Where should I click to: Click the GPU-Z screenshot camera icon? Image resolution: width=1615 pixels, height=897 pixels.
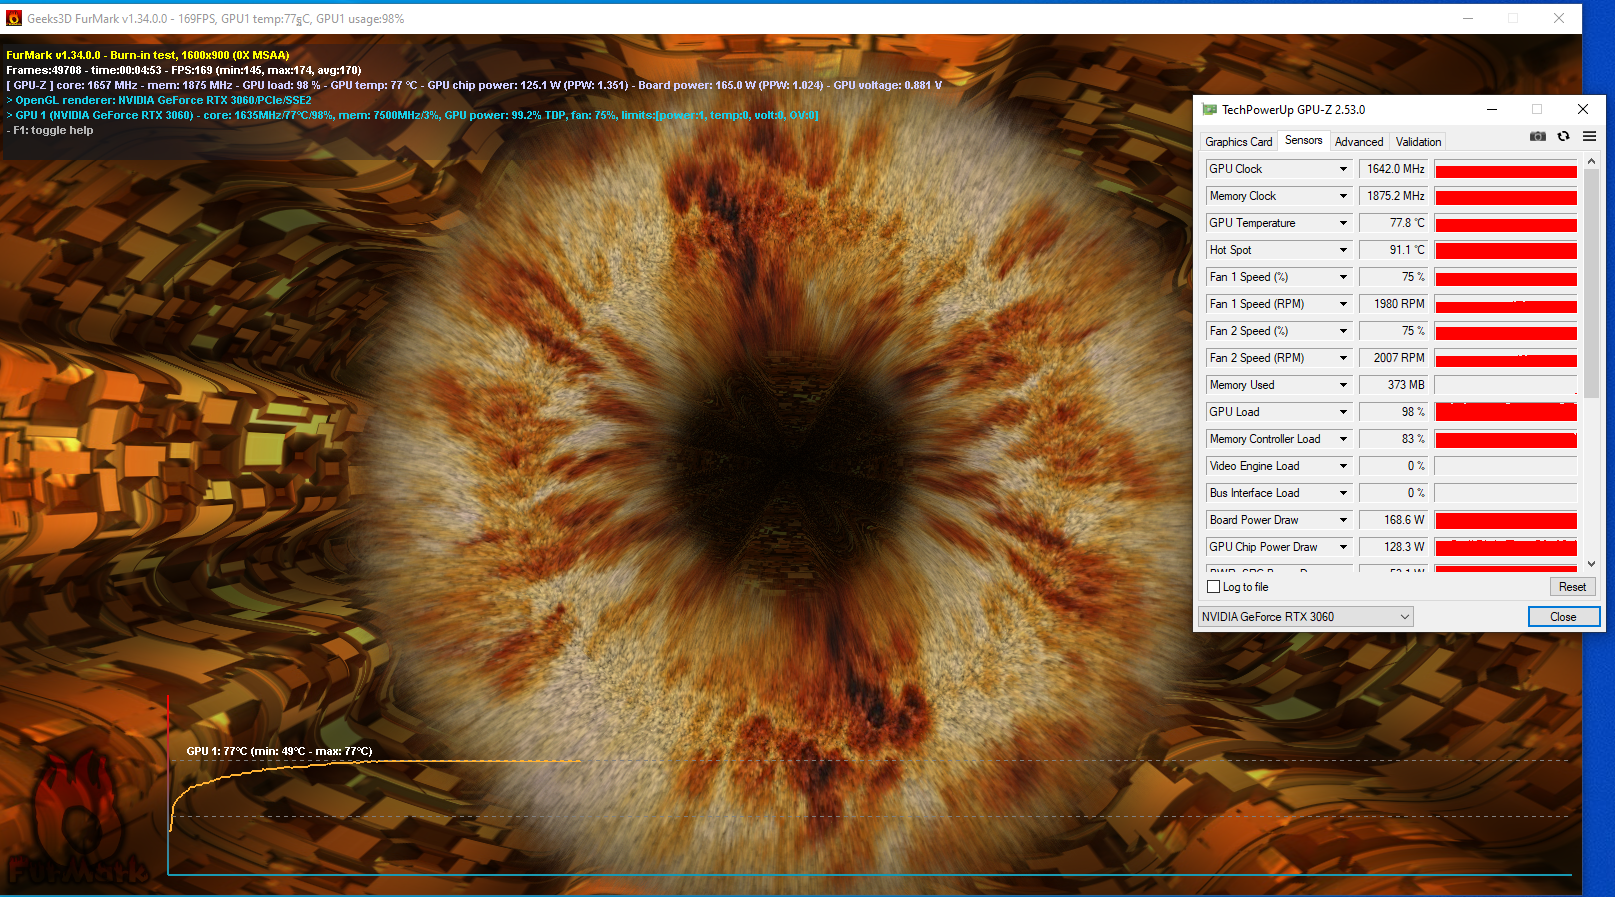(1538, 137)
